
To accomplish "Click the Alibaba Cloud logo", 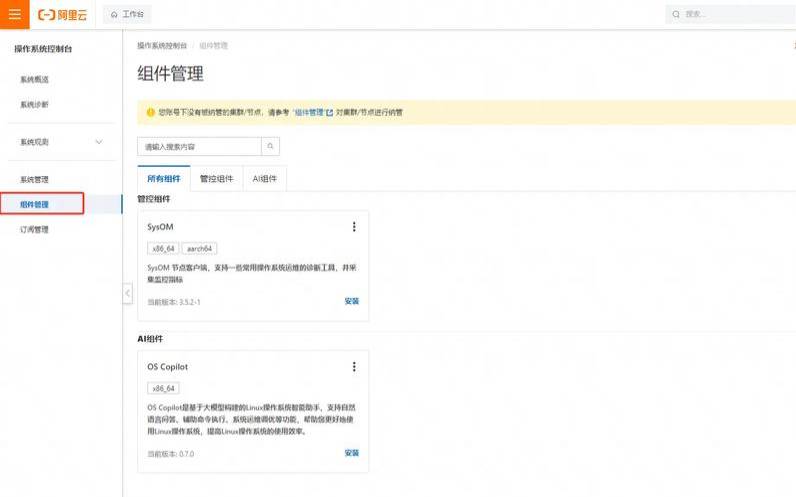I will [x=62, y=15].
